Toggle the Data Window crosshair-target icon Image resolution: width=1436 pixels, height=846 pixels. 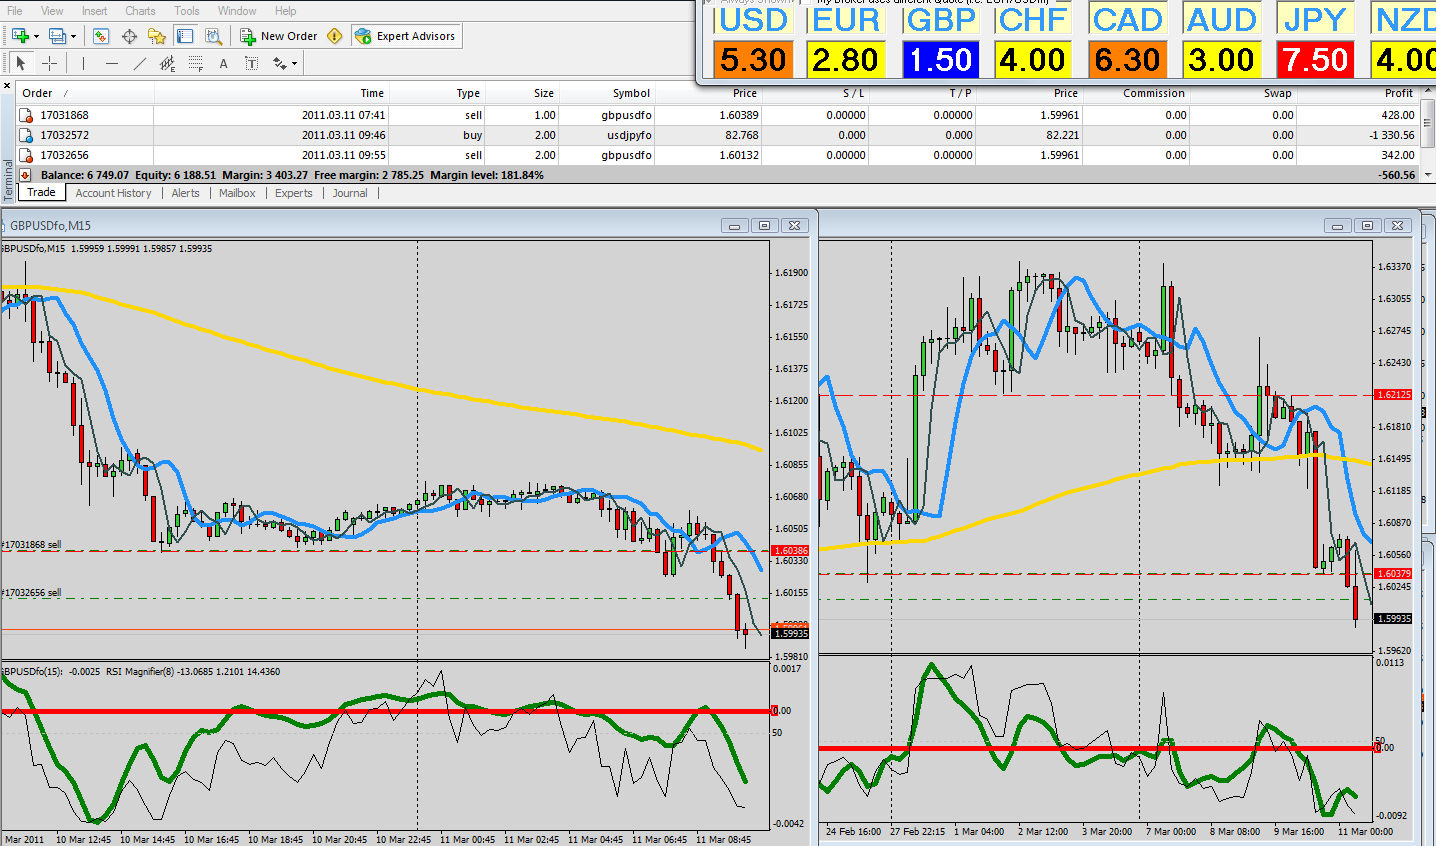(129, 36)
